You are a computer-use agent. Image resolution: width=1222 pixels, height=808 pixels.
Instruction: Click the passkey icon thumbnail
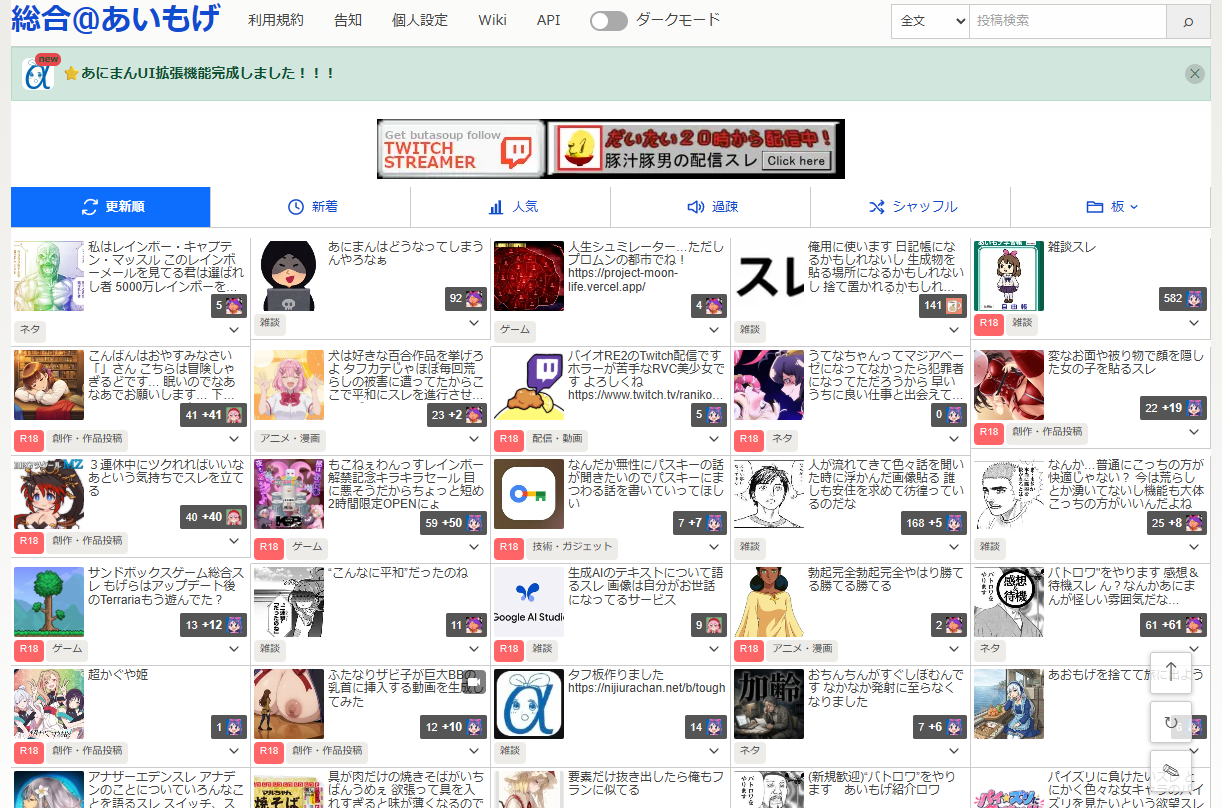click(x=529, y=494)
